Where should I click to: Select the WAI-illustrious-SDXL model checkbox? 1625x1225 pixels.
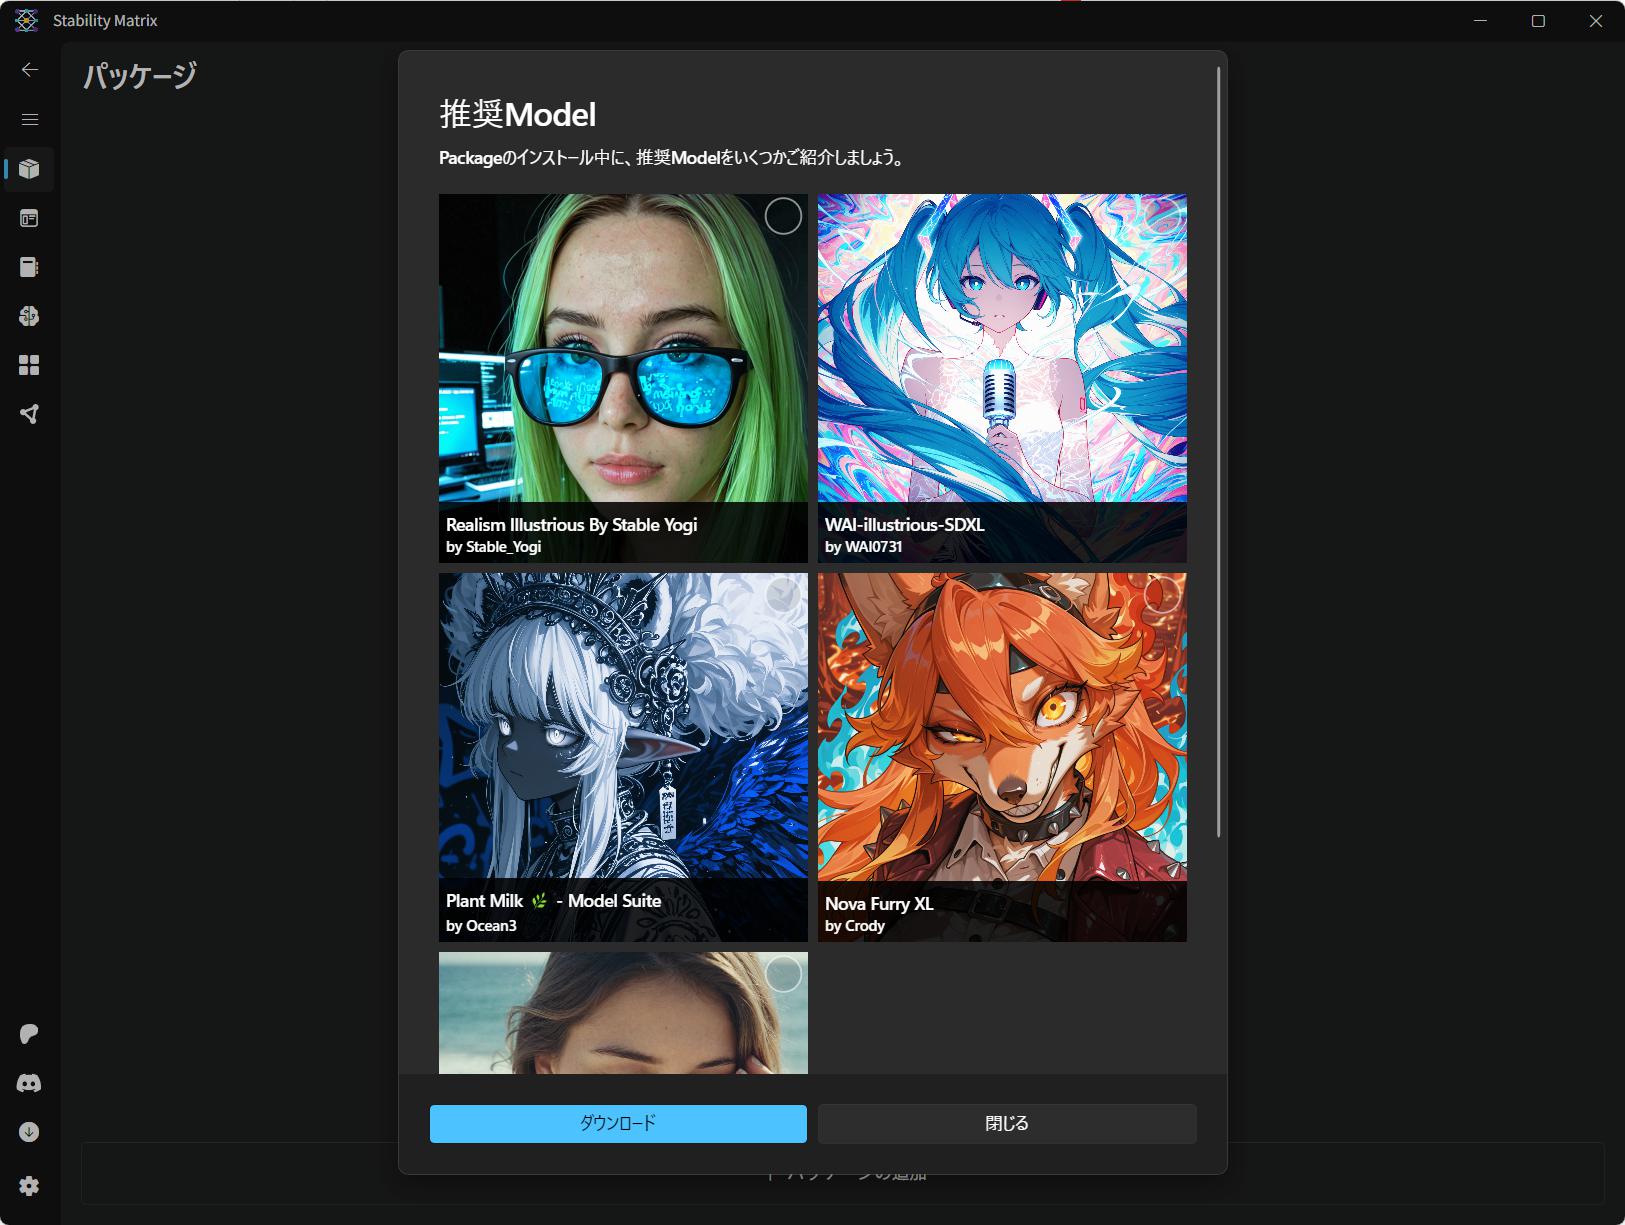(x=1162, y=216)
